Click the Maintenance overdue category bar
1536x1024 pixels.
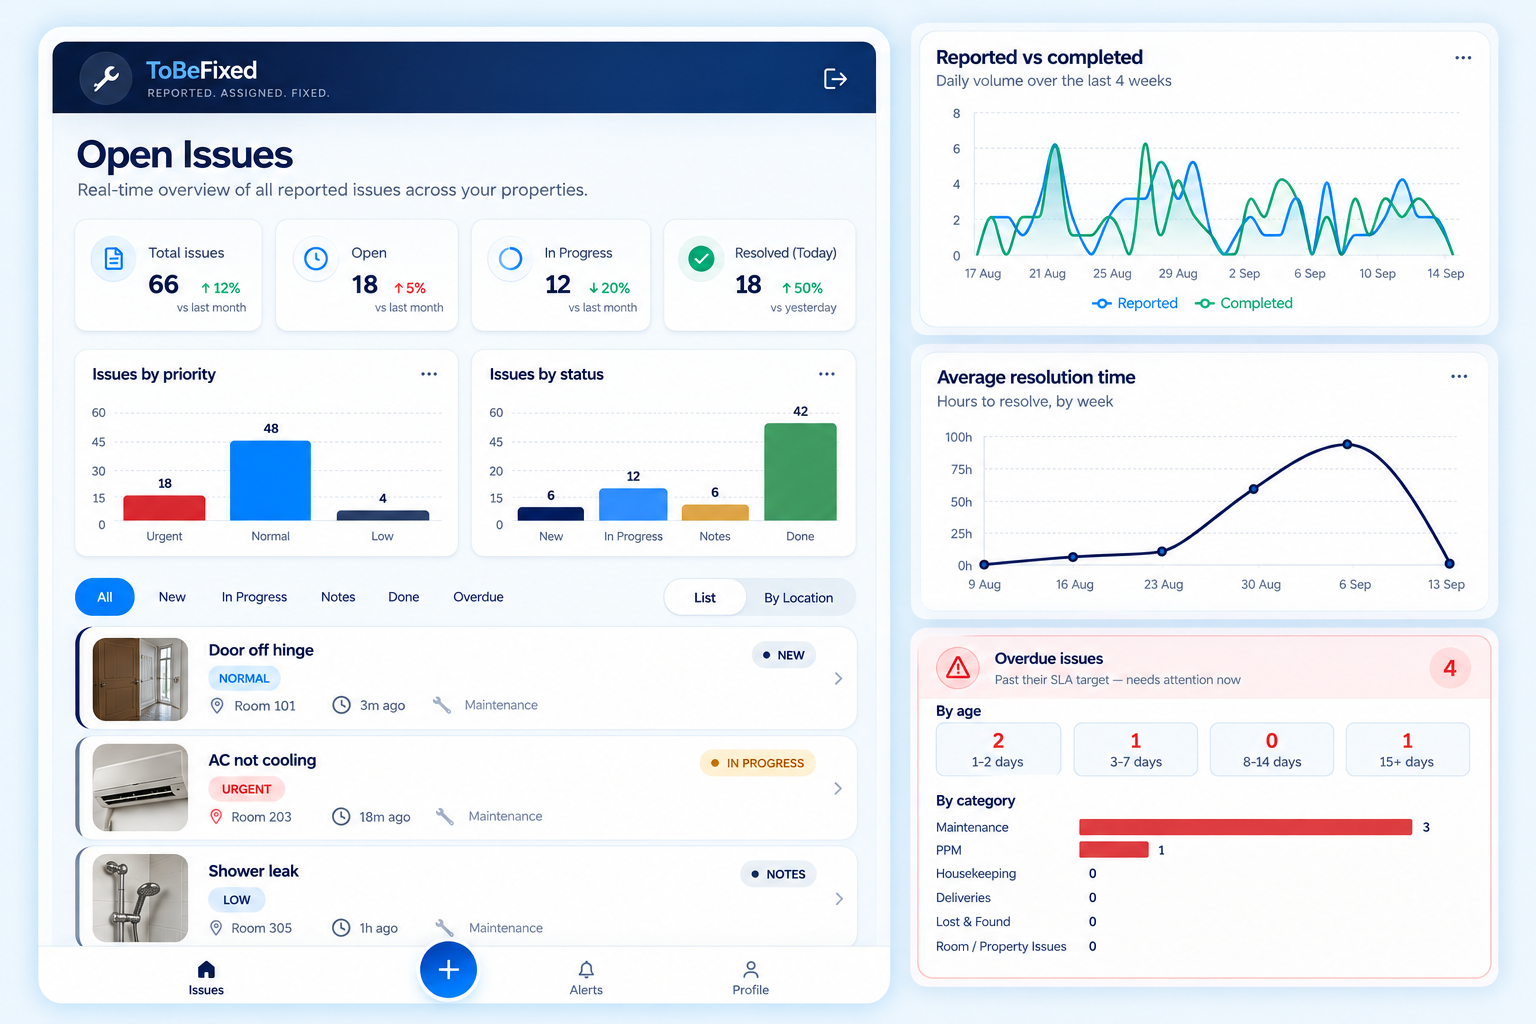1245,827
